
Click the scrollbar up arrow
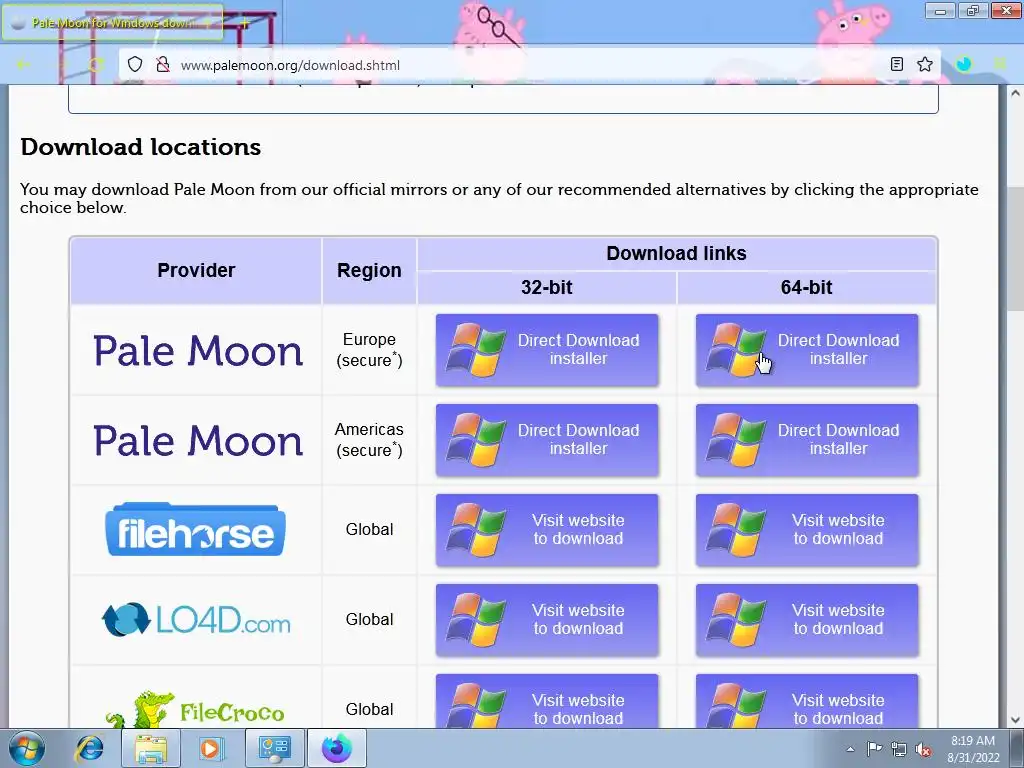(x=1015, y=93)
